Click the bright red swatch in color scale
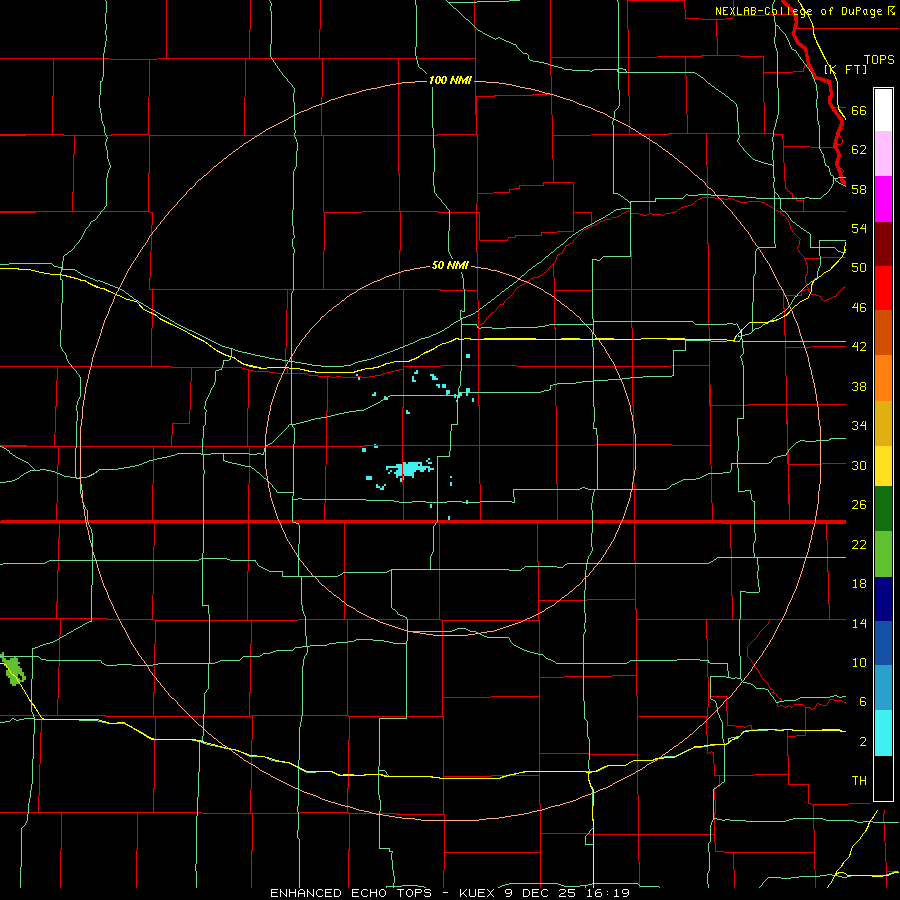Viewport: 900px width, 900px height. 883,288
